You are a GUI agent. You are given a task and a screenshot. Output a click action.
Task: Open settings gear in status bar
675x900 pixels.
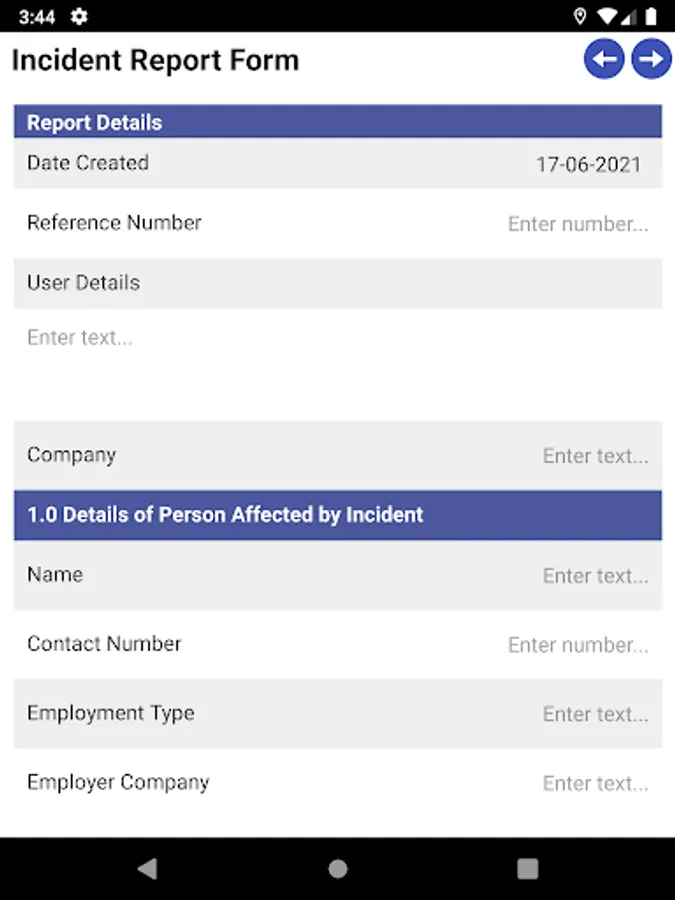tap(79, 17)
